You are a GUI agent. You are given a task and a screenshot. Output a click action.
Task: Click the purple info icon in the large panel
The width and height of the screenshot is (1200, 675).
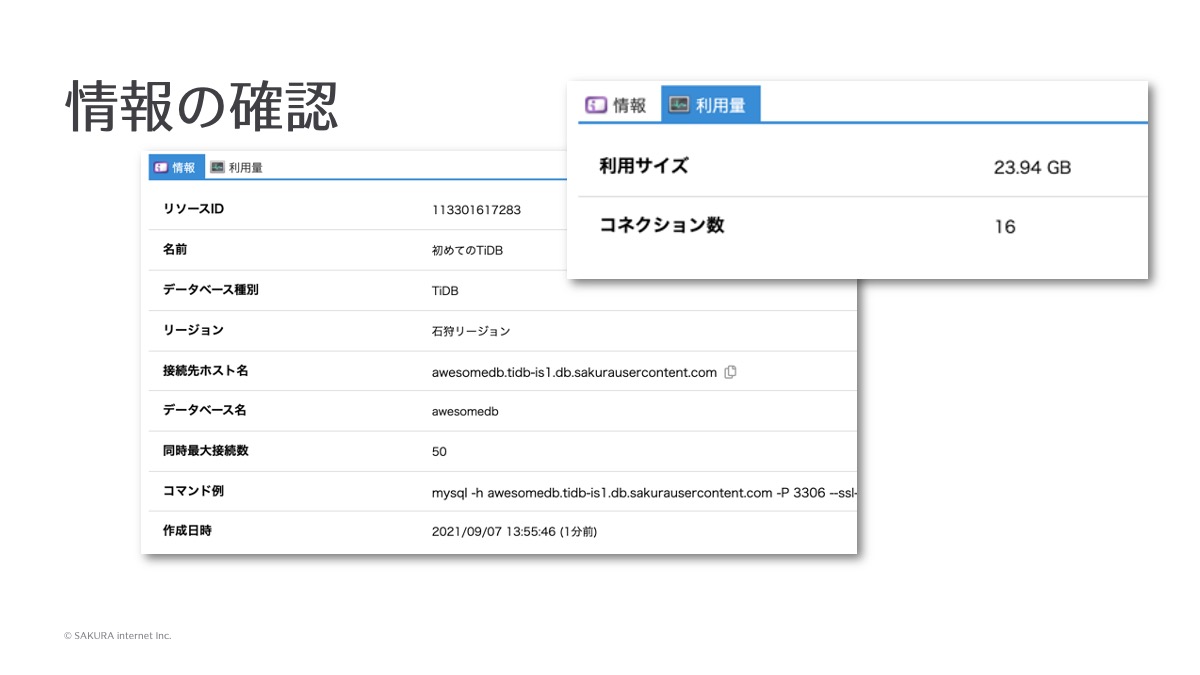(x=596, y=105)
